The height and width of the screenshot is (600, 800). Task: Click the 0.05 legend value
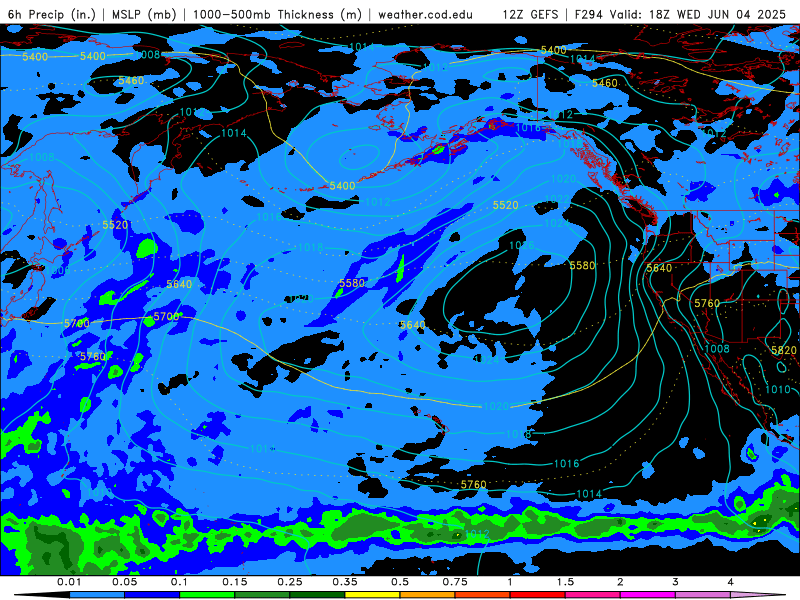(124, 582)
